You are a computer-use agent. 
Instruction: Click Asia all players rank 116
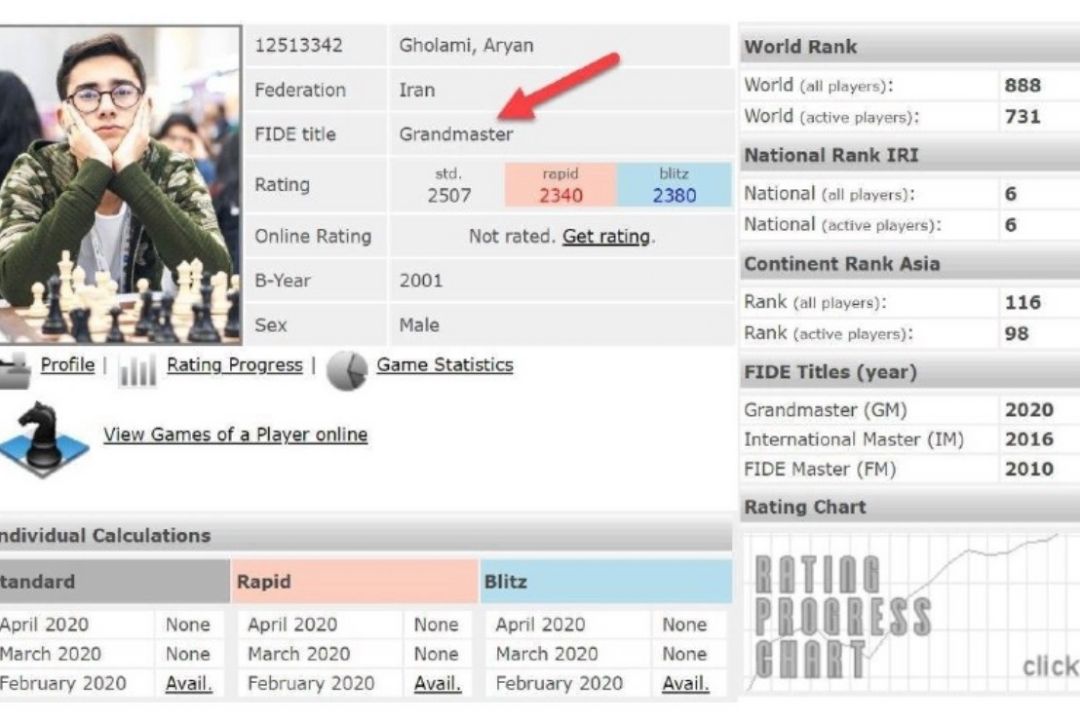pyautogui.click(x=1022, y=302)
